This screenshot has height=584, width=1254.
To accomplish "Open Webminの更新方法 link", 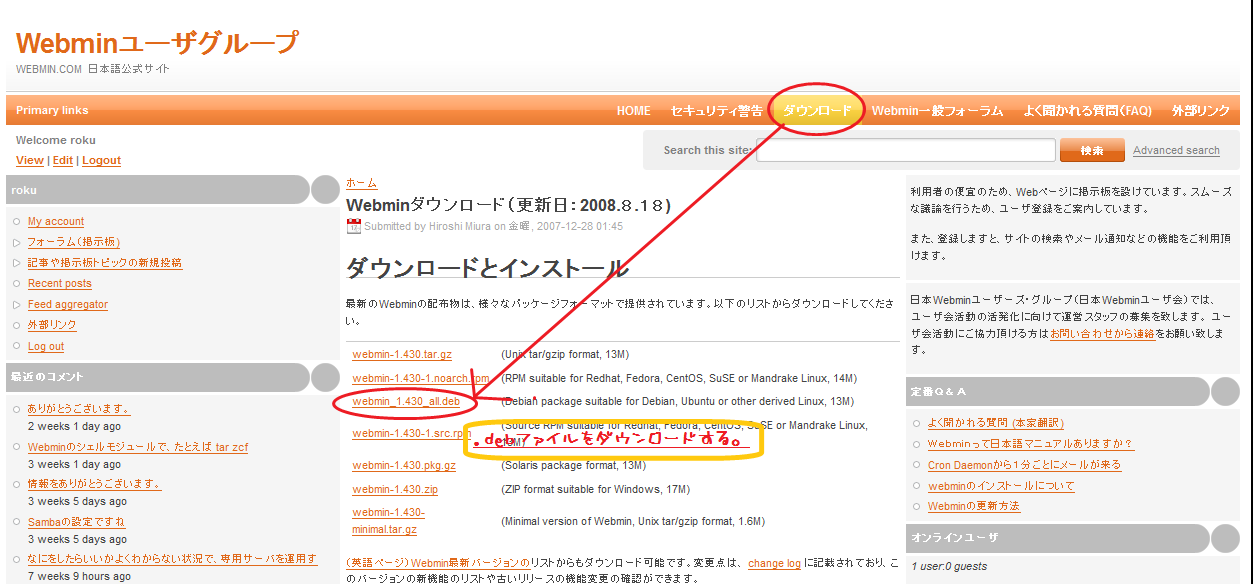I will 974,507.
